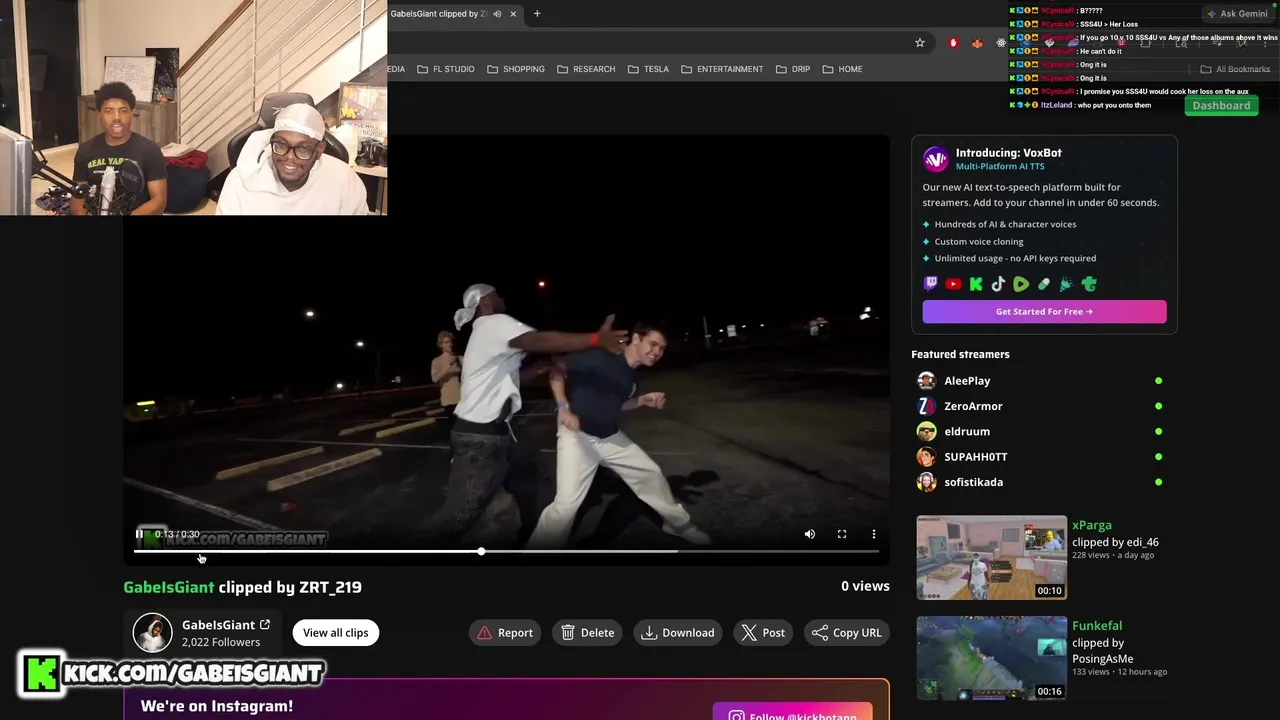Enter fullscreen on the video player

click(842, 534)
